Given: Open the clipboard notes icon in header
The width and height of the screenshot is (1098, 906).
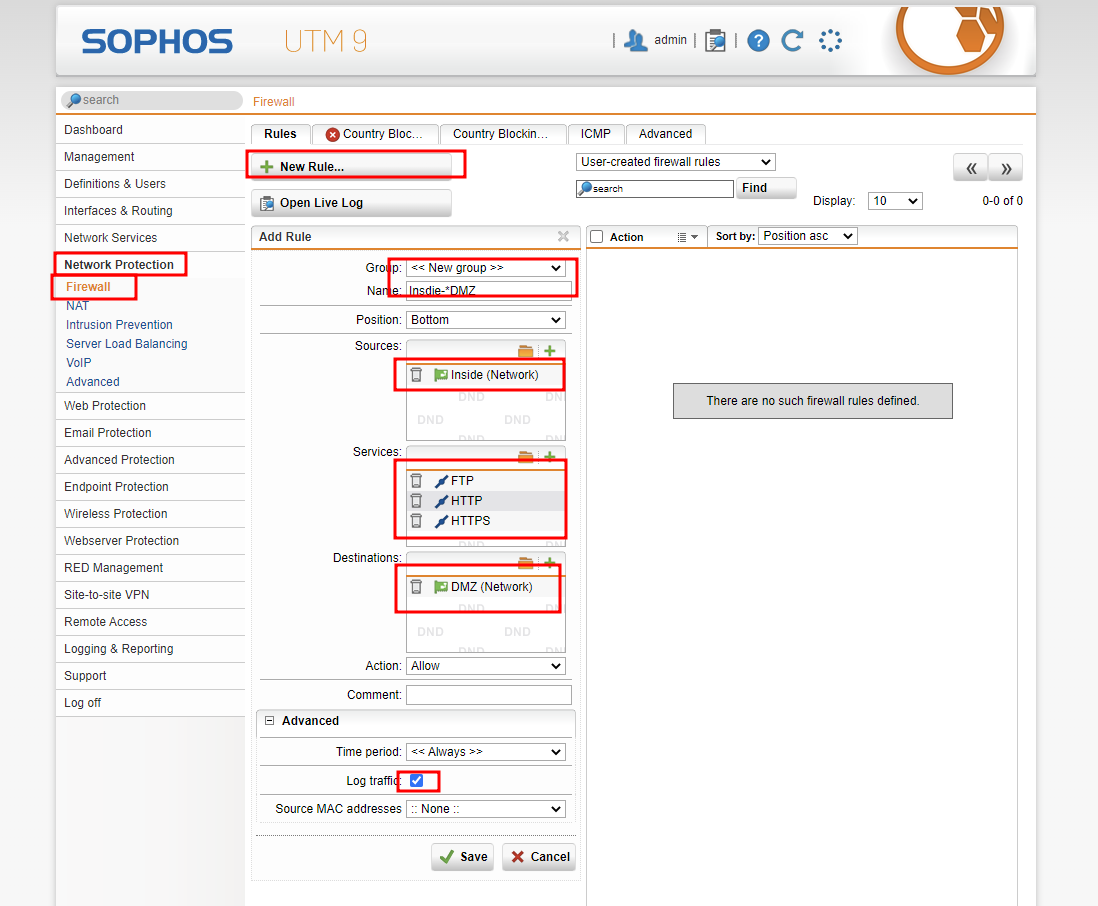Looking at the screenshot, I should pyautogui.click(x=715, y=41).
